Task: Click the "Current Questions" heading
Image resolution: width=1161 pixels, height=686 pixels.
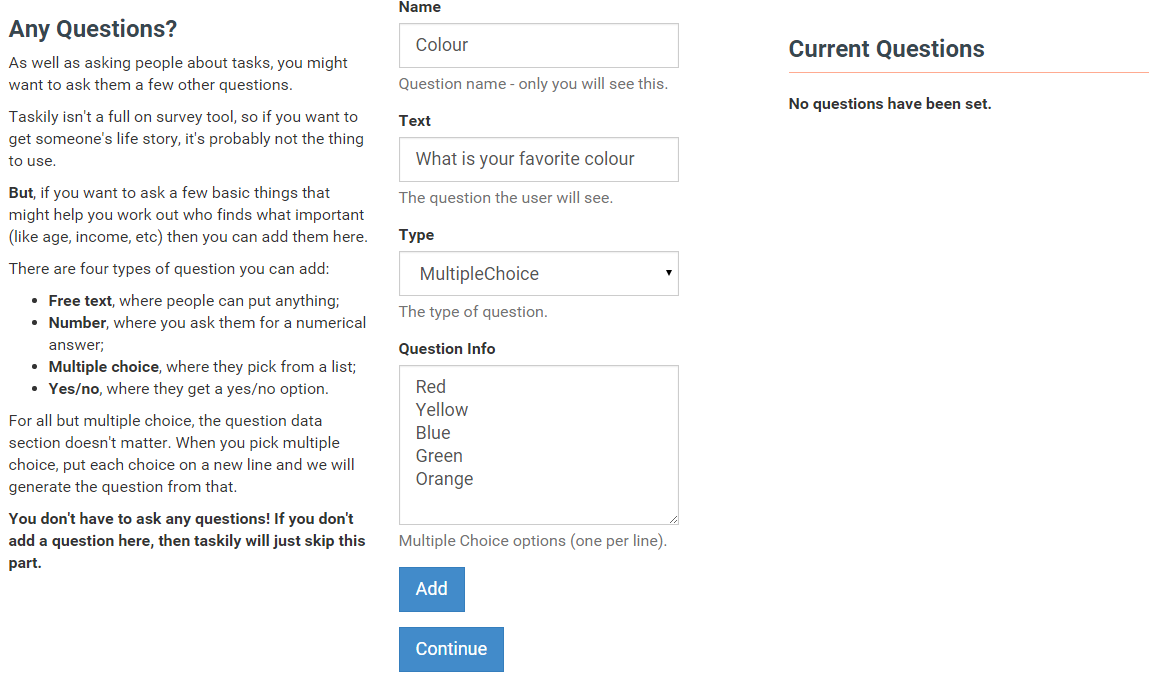Action: tap(886, 49)
